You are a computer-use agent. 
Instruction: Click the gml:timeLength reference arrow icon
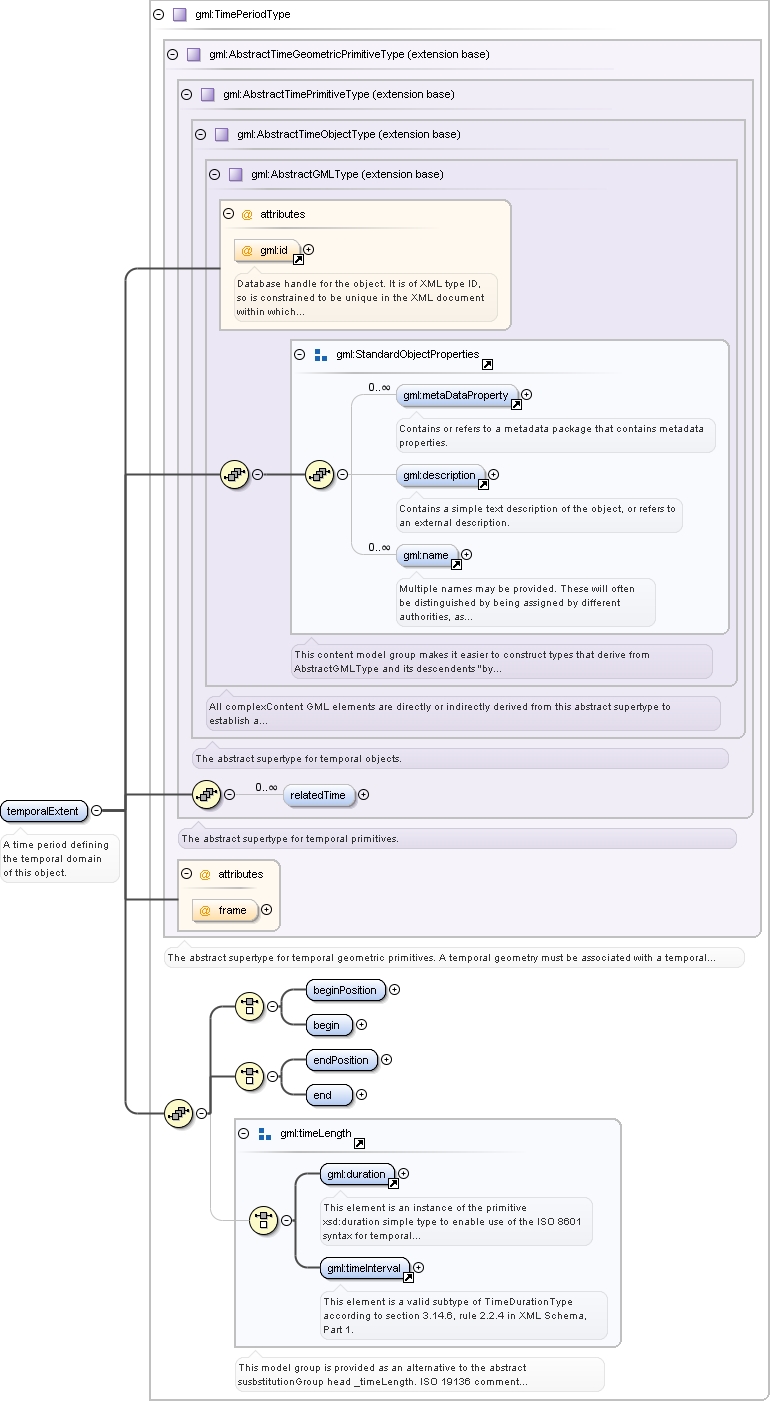359,1143
